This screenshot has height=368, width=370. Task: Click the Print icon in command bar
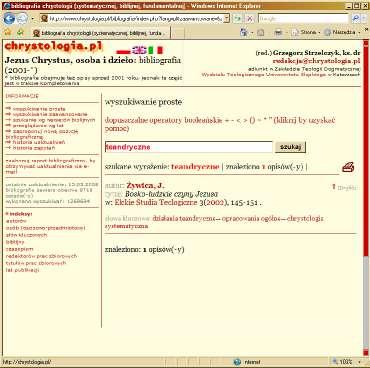click(278, 32)
